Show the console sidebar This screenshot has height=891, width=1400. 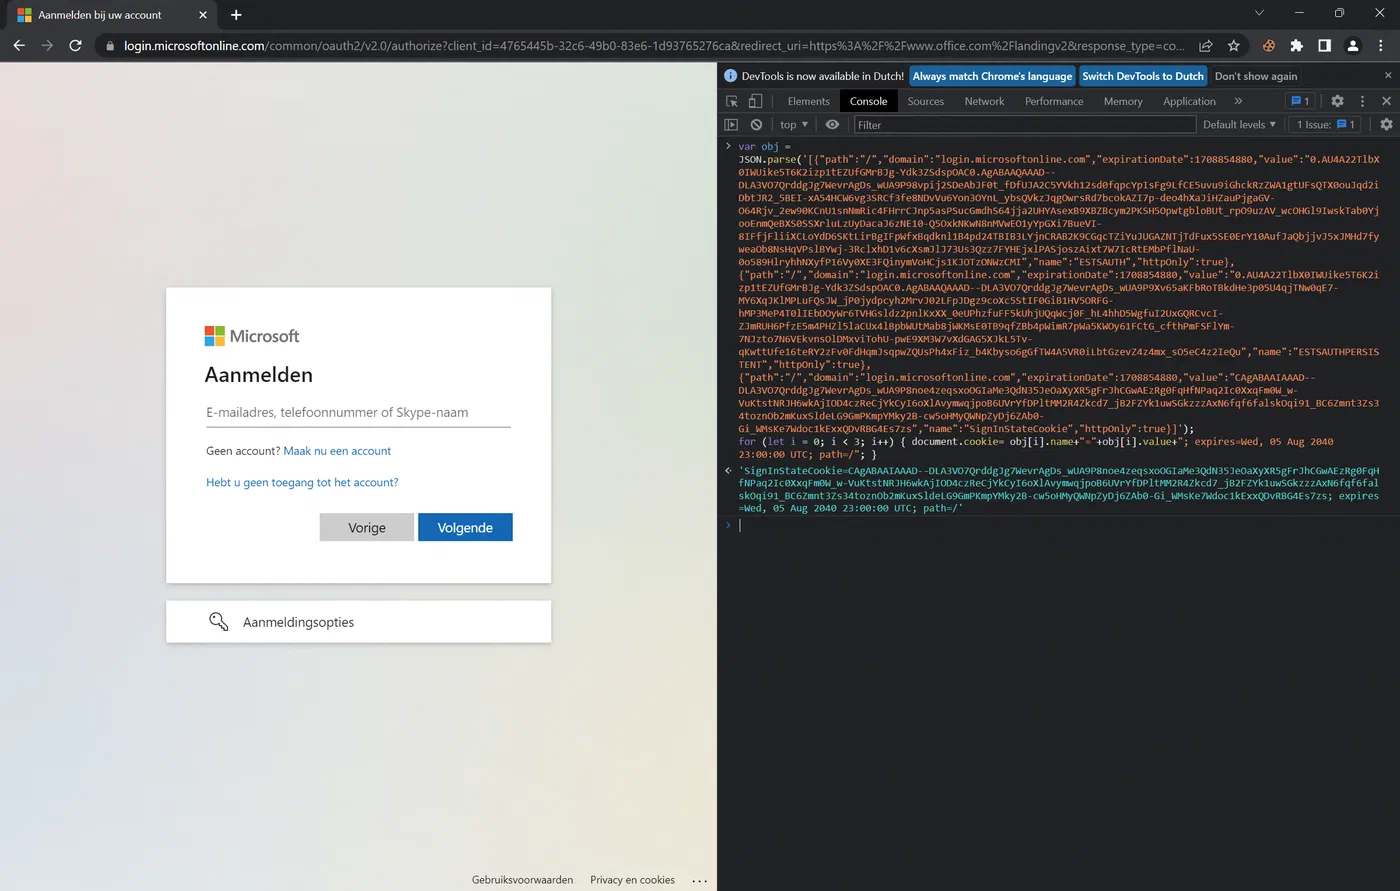pos(731,125)
